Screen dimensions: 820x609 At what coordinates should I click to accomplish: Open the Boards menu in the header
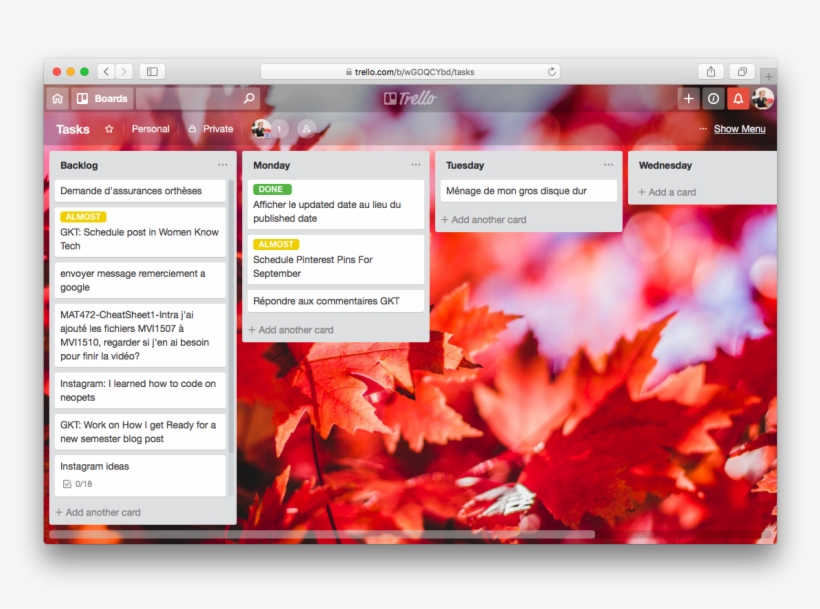(103, 98)
